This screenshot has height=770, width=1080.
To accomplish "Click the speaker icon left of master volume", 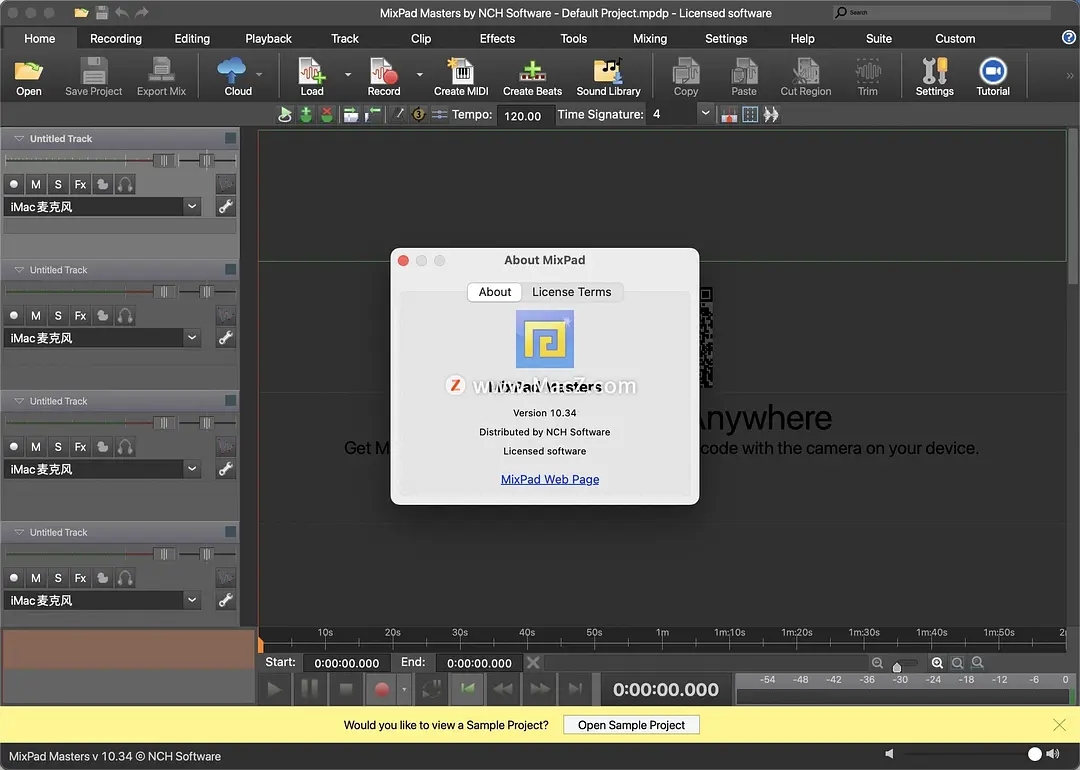I will [x=889, y=753].
